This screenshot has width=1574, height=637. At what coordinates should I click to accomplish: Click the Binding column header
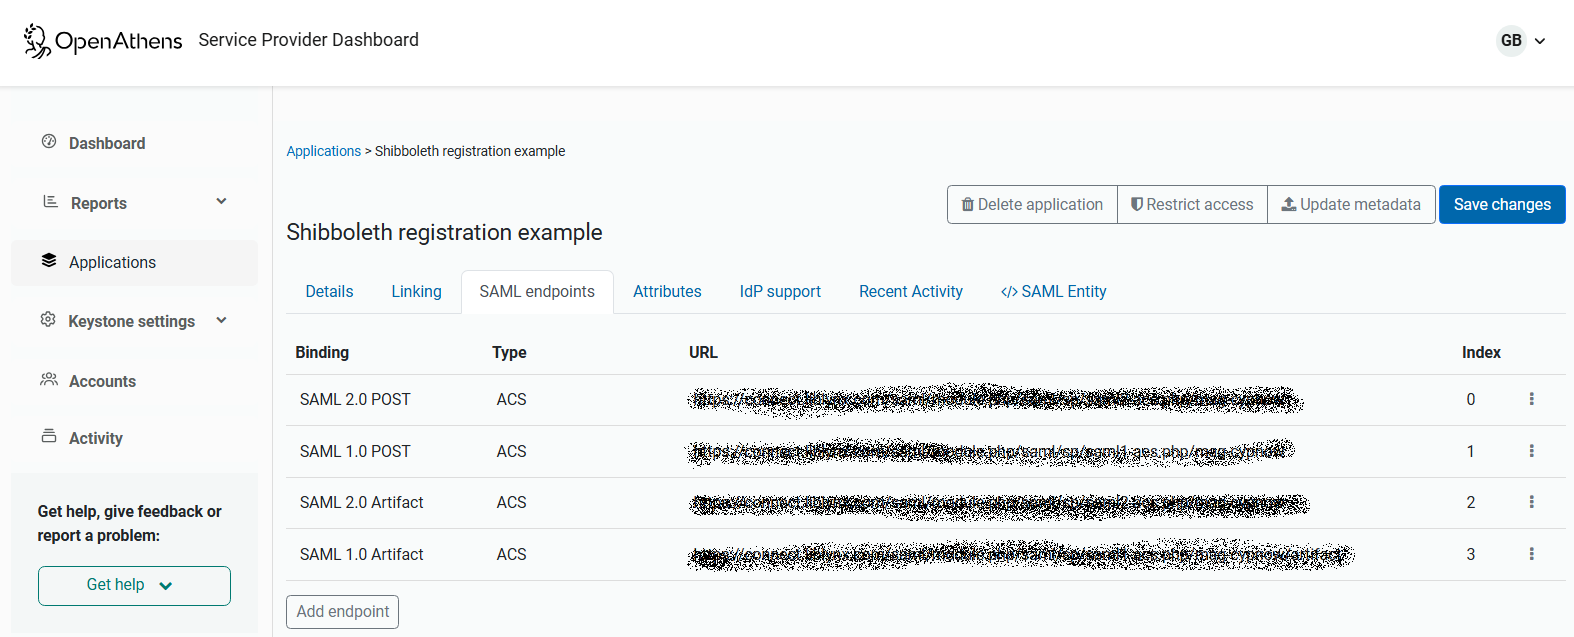coord(322,352)
